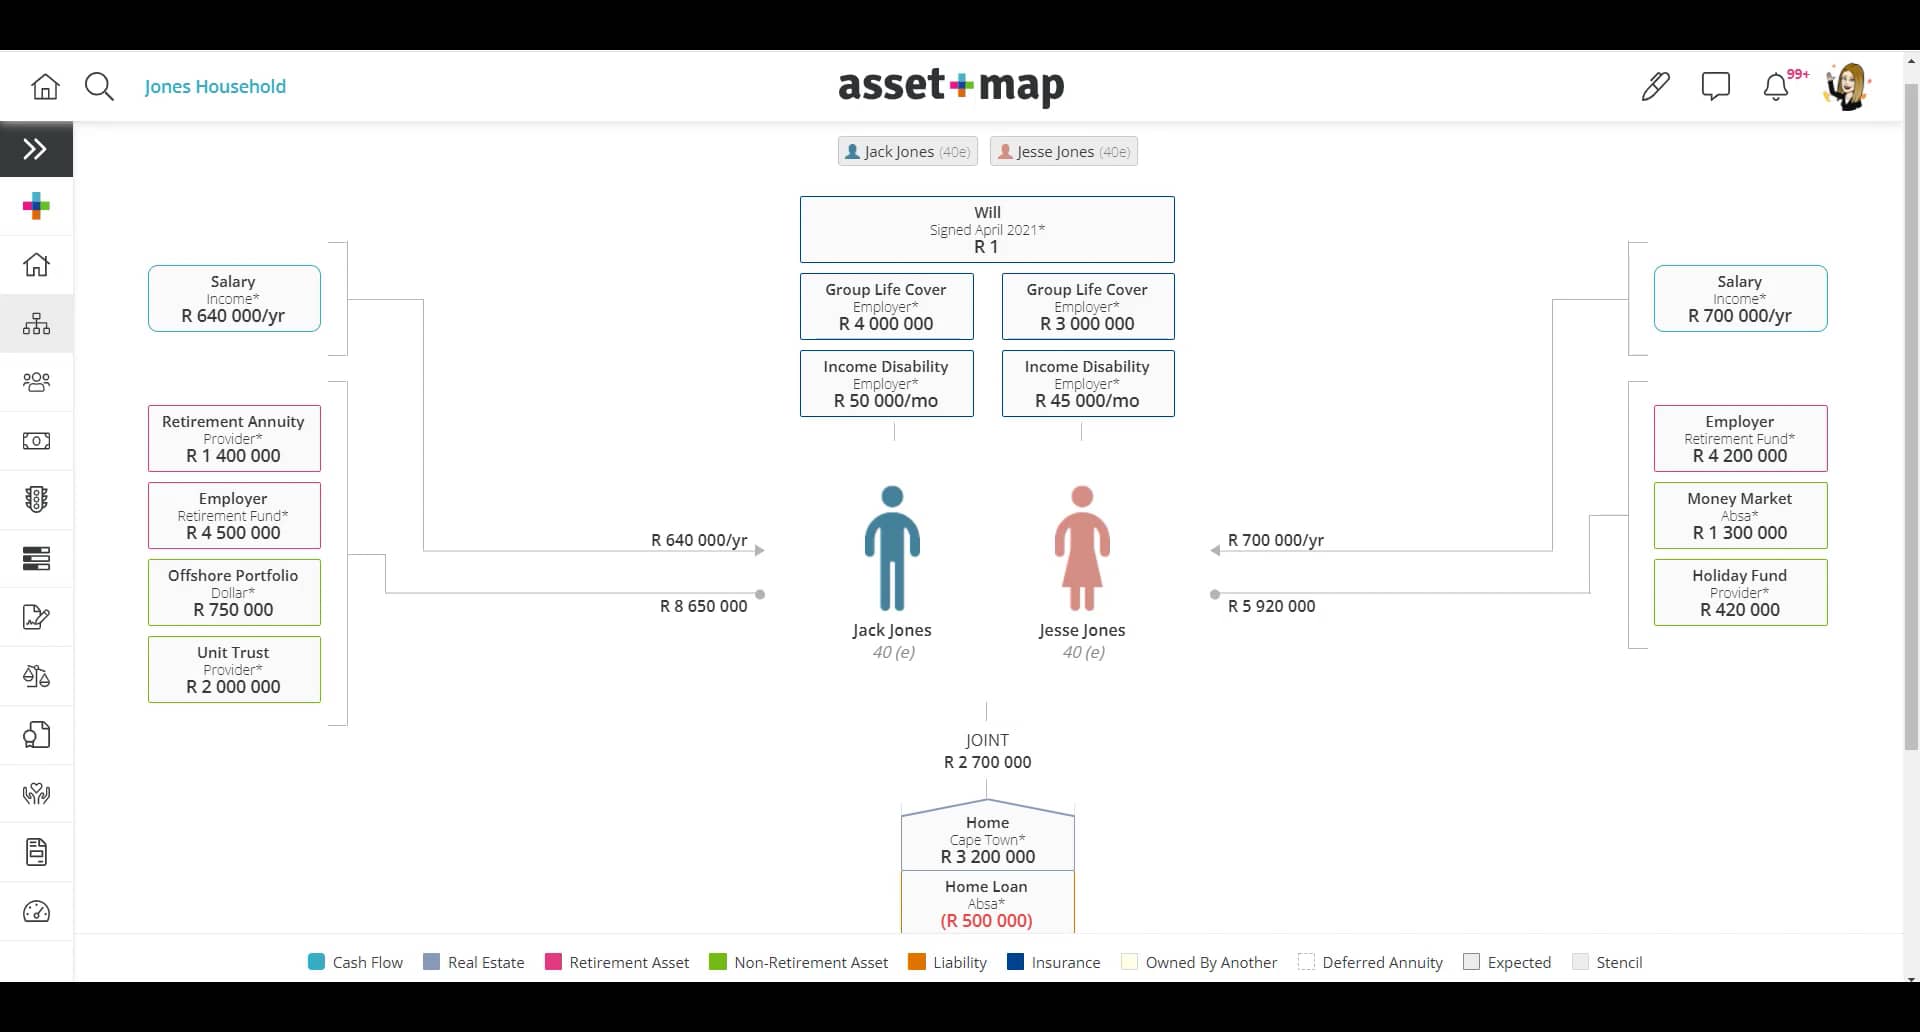
Task: Click the balance scales icon in the sidebar
Action: [x=36, y=676]
